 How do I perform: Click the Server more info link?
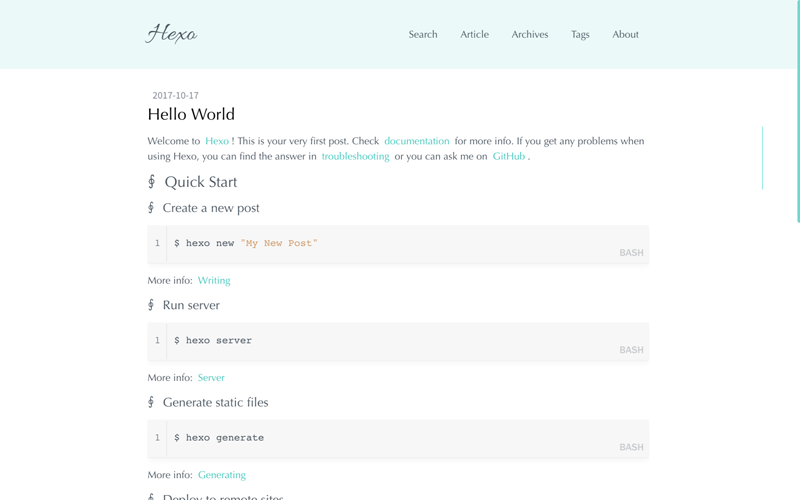point(211,377)
